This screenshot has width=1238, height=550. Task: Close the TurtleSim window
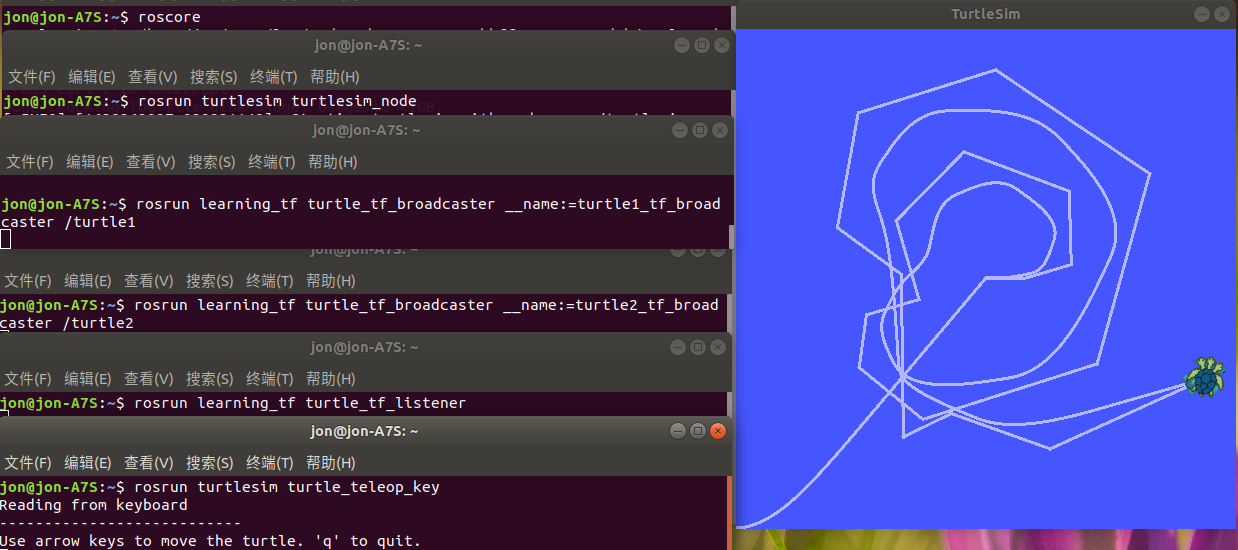click(1222, 14)
